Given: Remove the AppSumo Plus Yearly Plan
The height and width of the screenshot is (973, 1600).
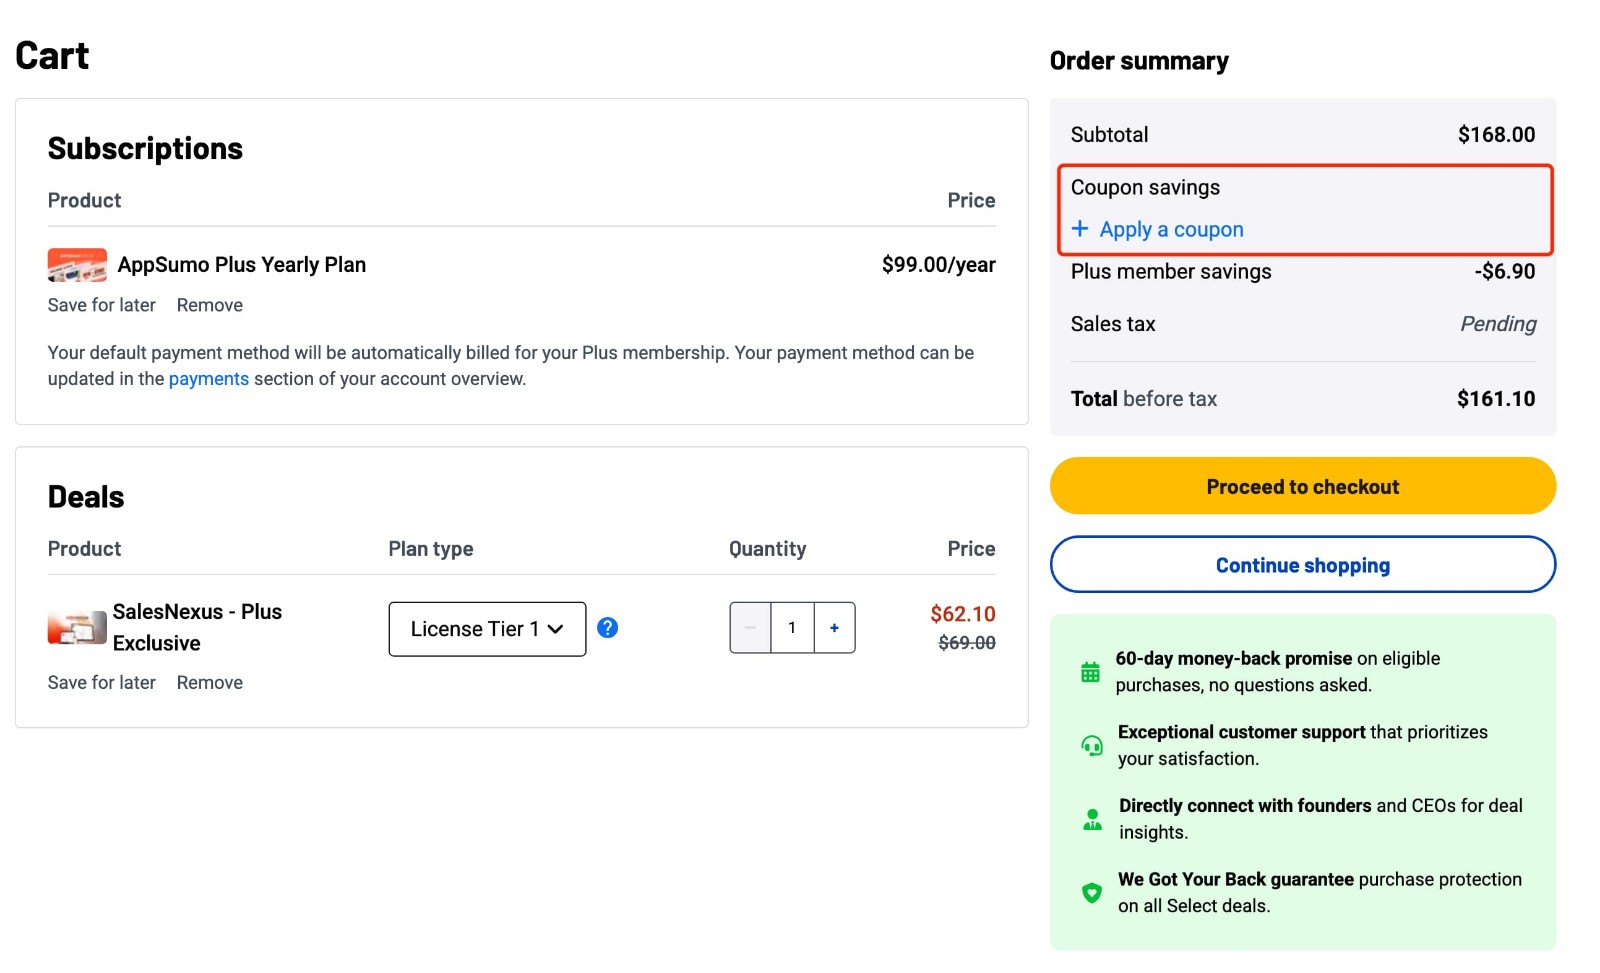Looking at the screenshot, I should tap(209, 305).
